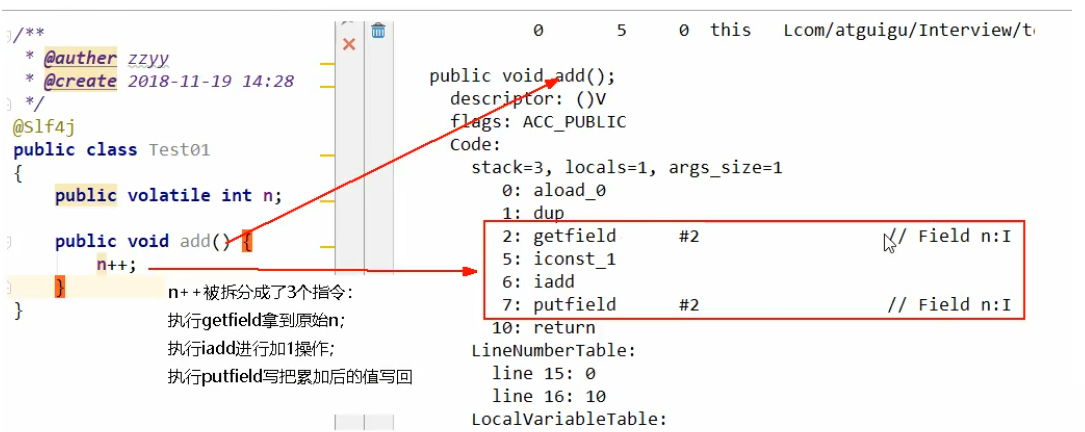Click the red X close icon
This screenshot has height=432, width=1085.
pos(349,44)
